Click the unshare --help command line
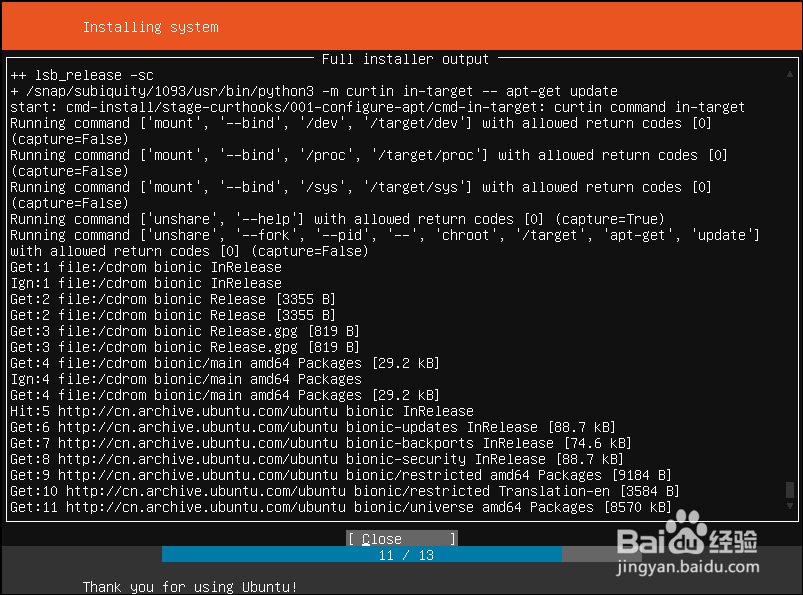Viewport: 803px width, 595px height. 337,219
